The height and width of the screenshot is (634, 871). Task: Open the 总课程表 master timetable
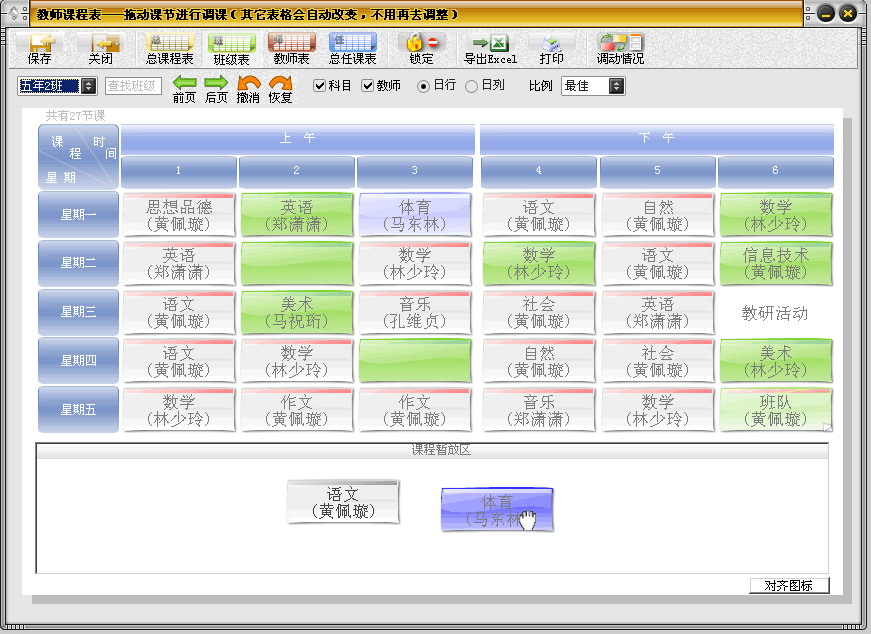169,48
